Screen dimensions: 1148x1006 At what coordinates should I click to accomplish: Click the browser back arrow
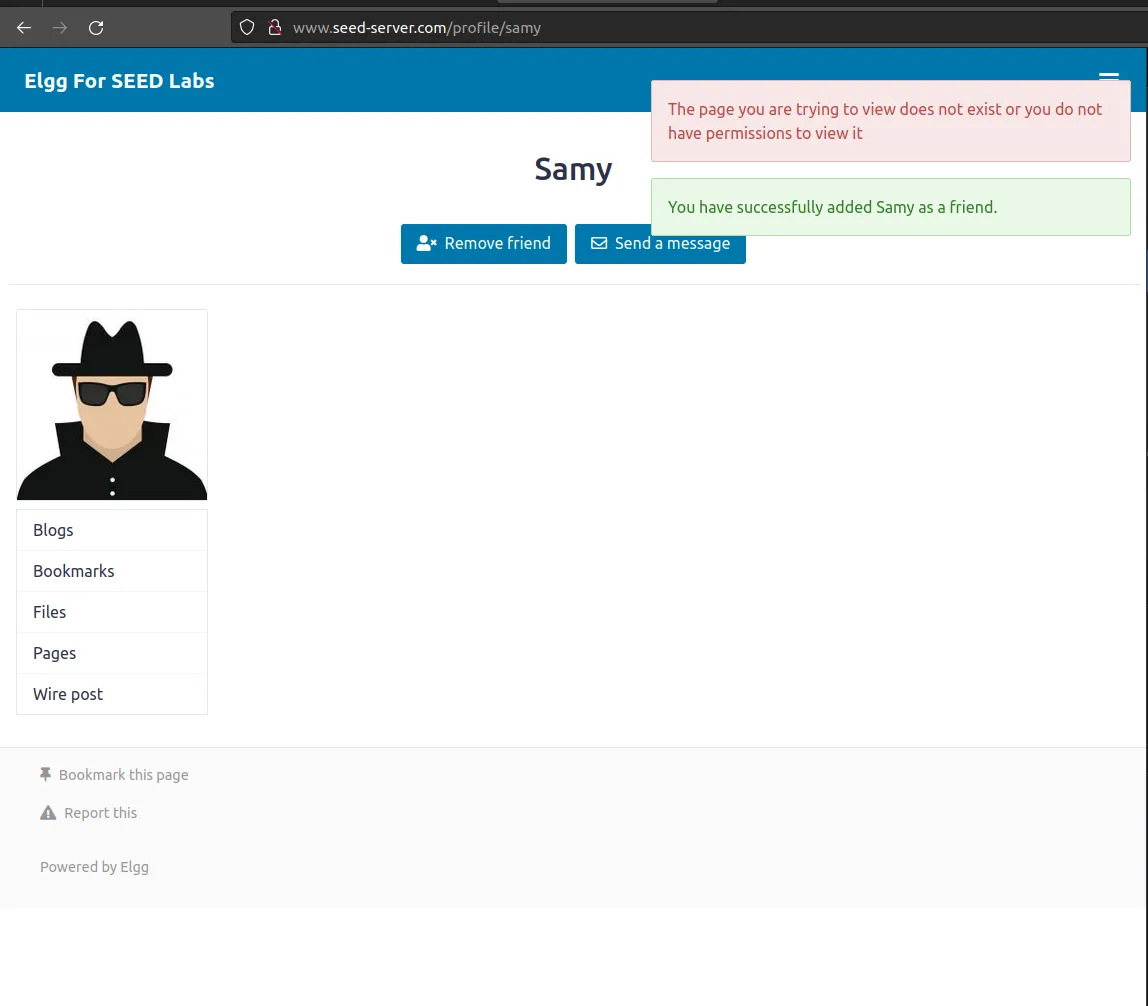point(24,28)
